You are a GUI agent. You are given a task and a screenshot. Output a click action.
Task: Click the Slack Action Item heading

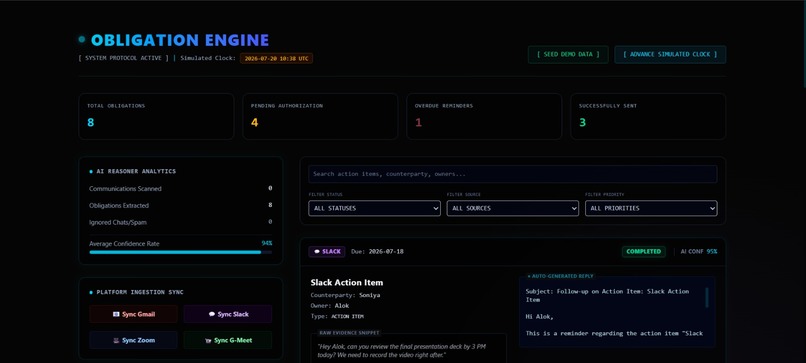click(346, 282)
